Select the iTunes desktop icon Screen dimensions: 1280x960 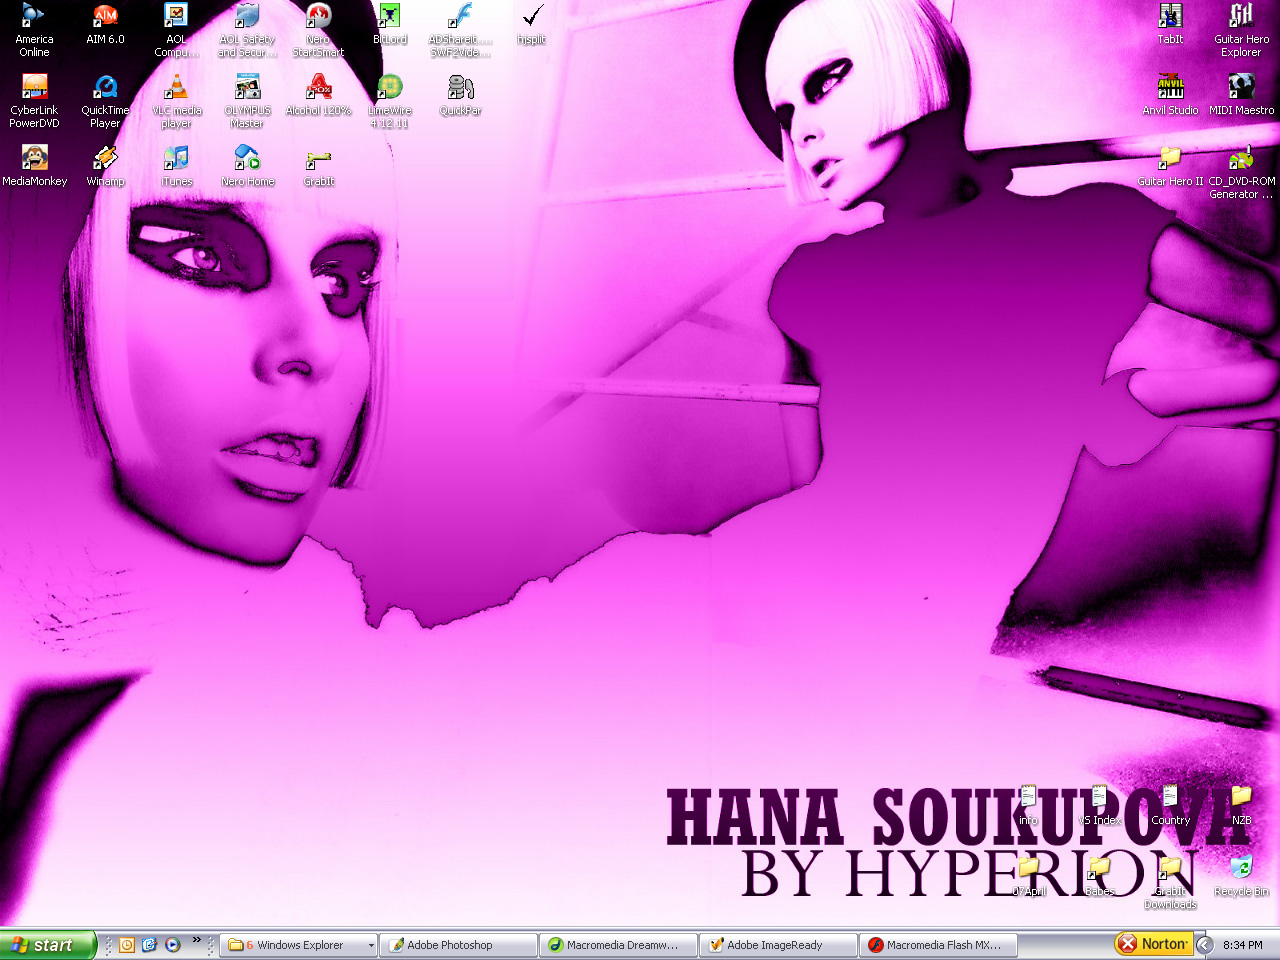pyautogui.click(x=176, y=160)
